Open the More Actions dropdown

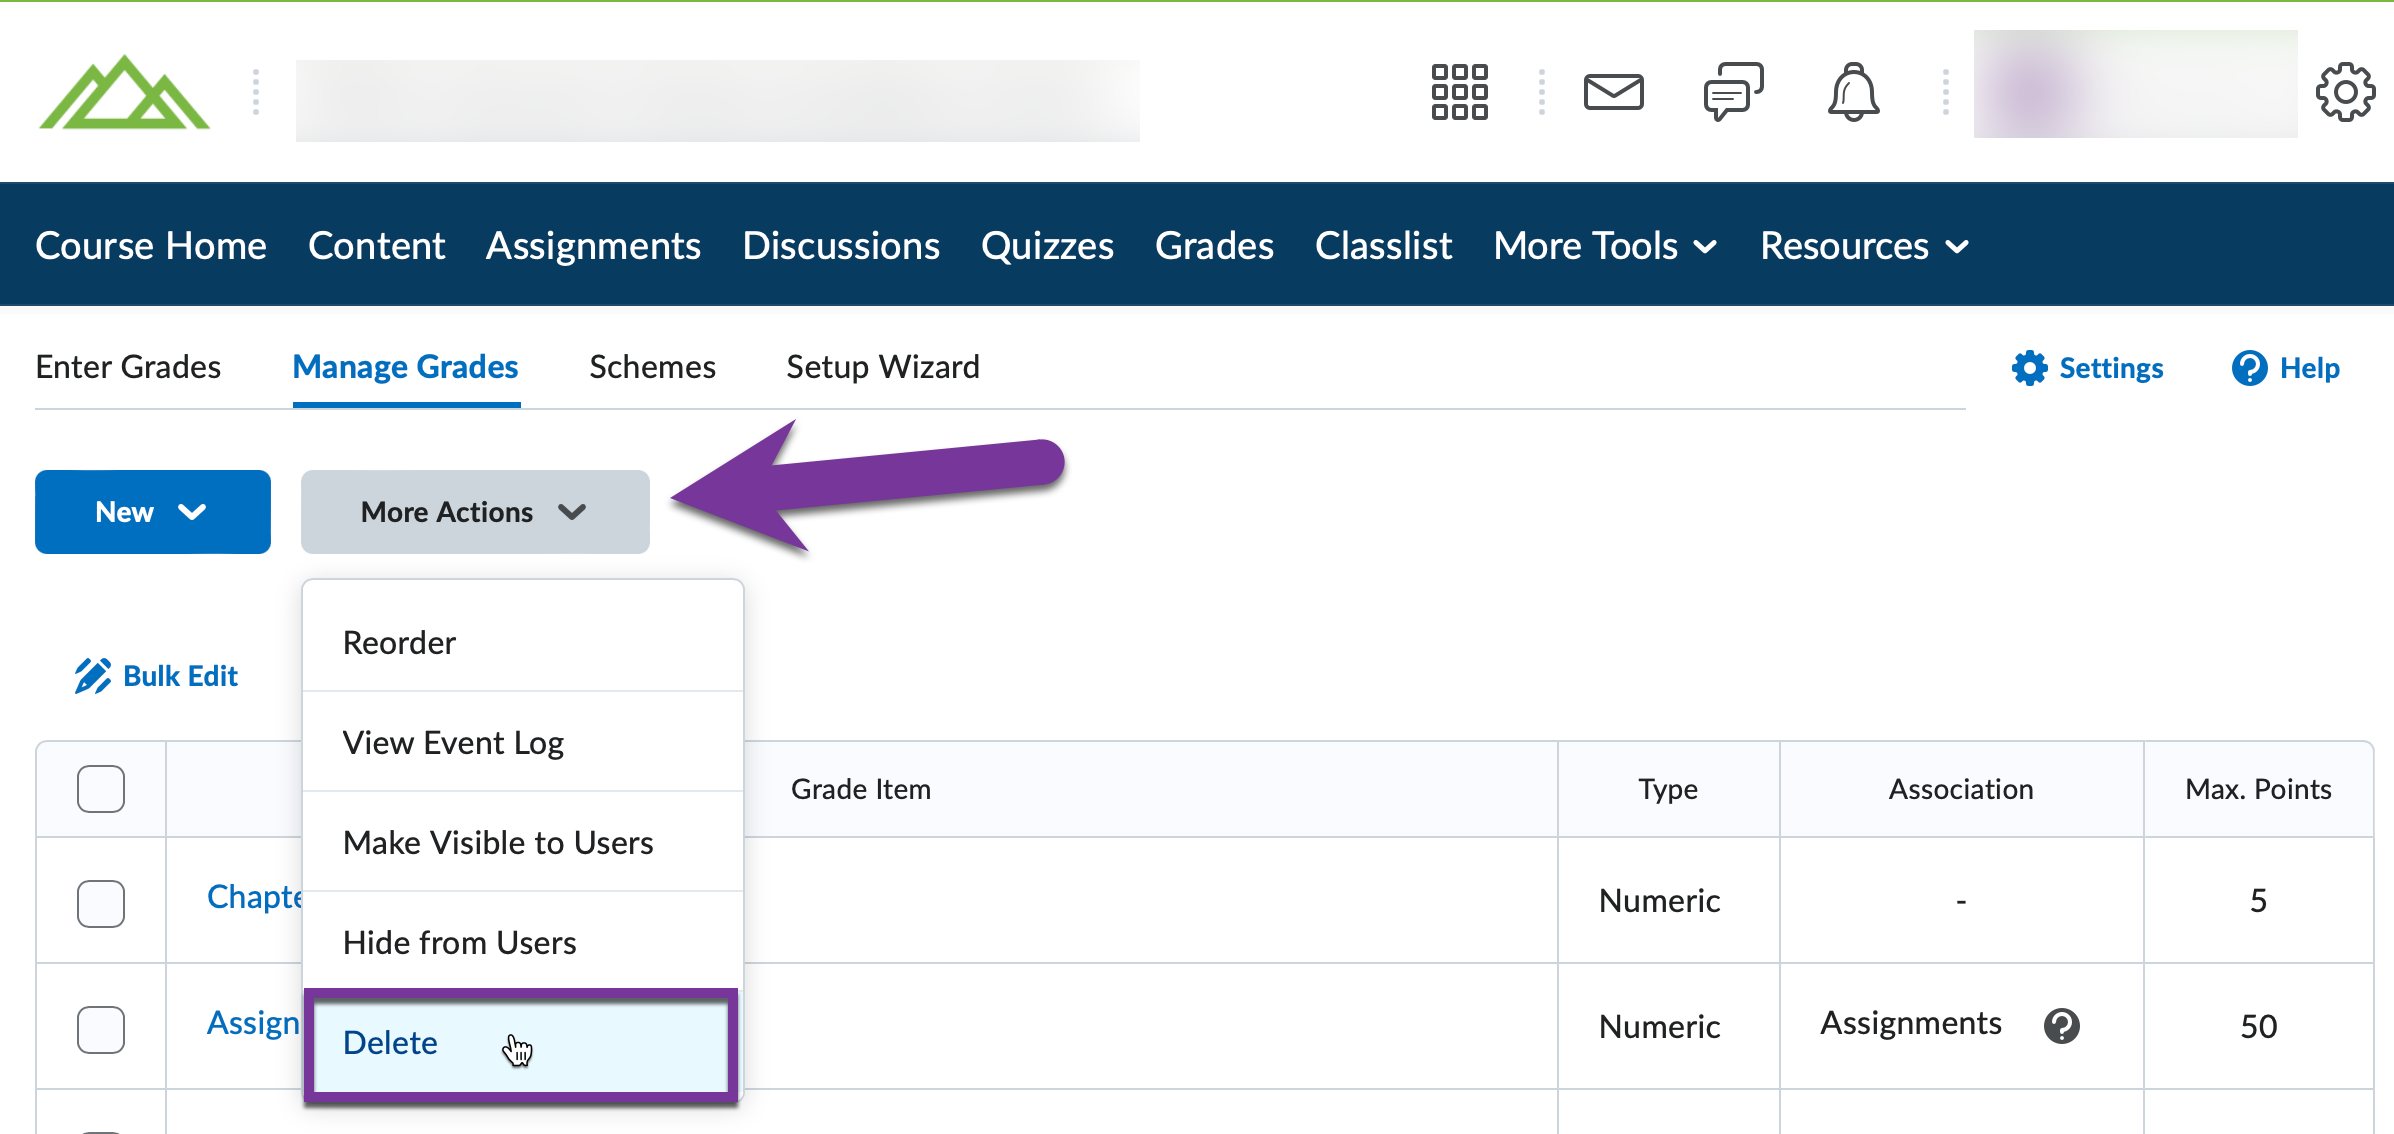coord(473,511)
